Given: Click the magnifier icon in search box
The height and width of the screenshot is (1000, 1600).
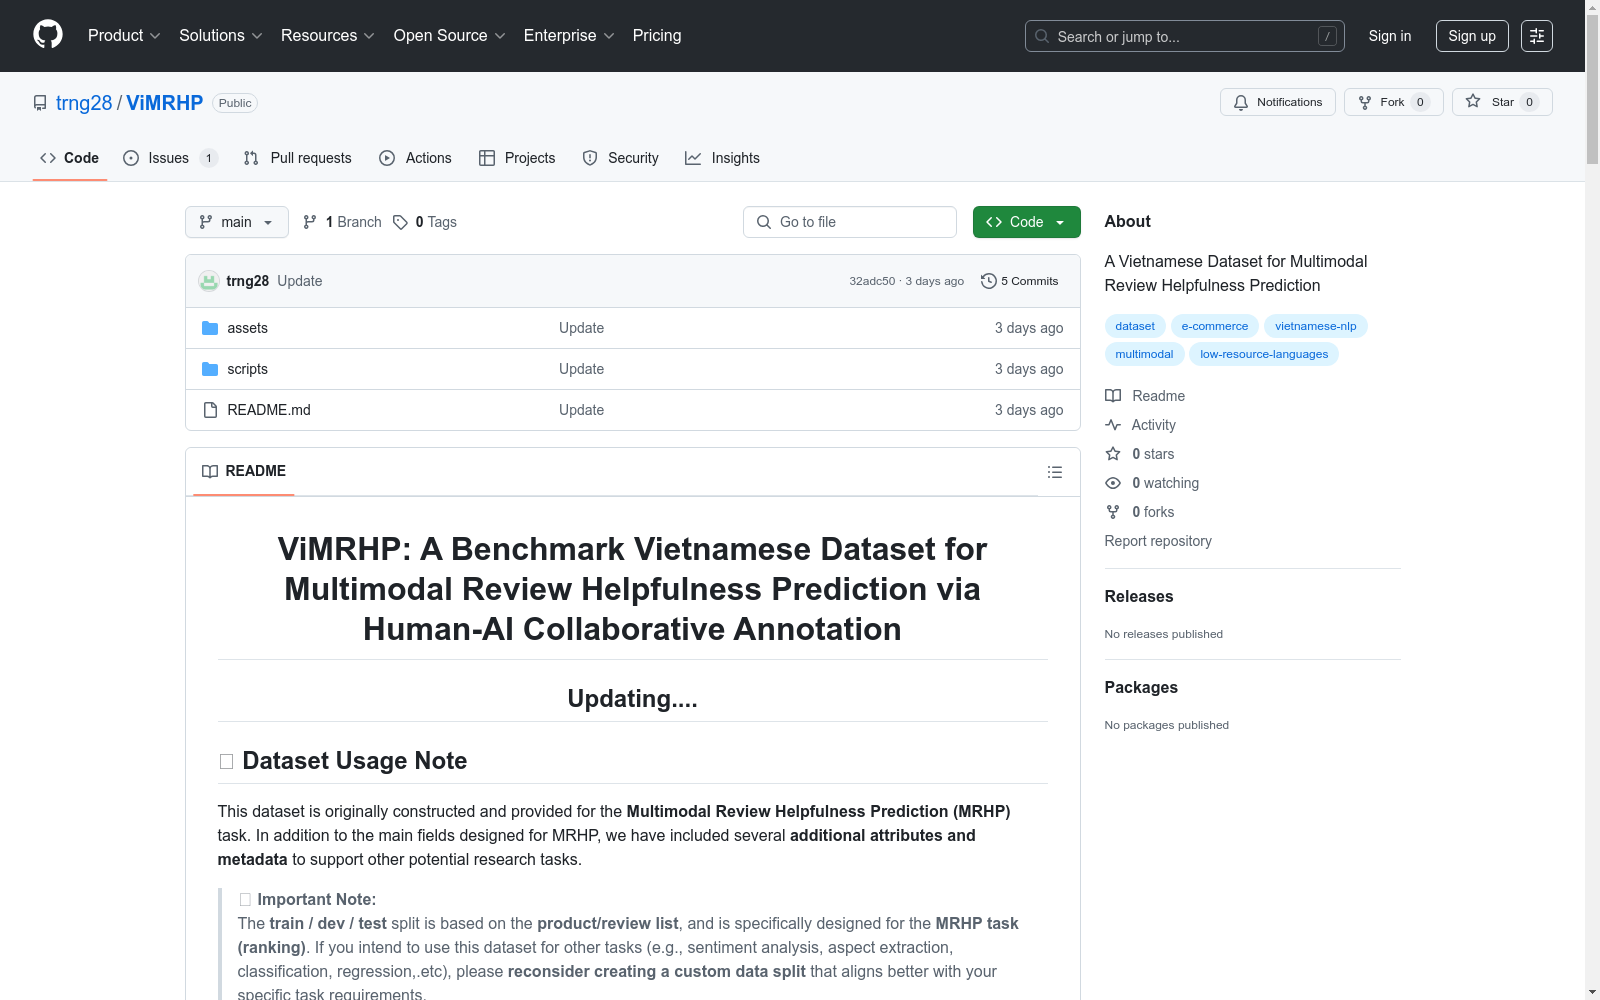Looking at the screenshot, I should coord(1042,36).
